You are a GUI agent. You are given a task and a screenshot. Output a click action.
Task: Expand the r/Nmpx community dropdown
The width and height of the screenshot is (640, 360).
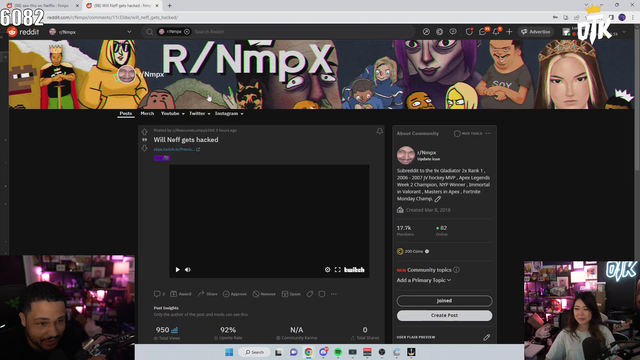pos(129,32)
